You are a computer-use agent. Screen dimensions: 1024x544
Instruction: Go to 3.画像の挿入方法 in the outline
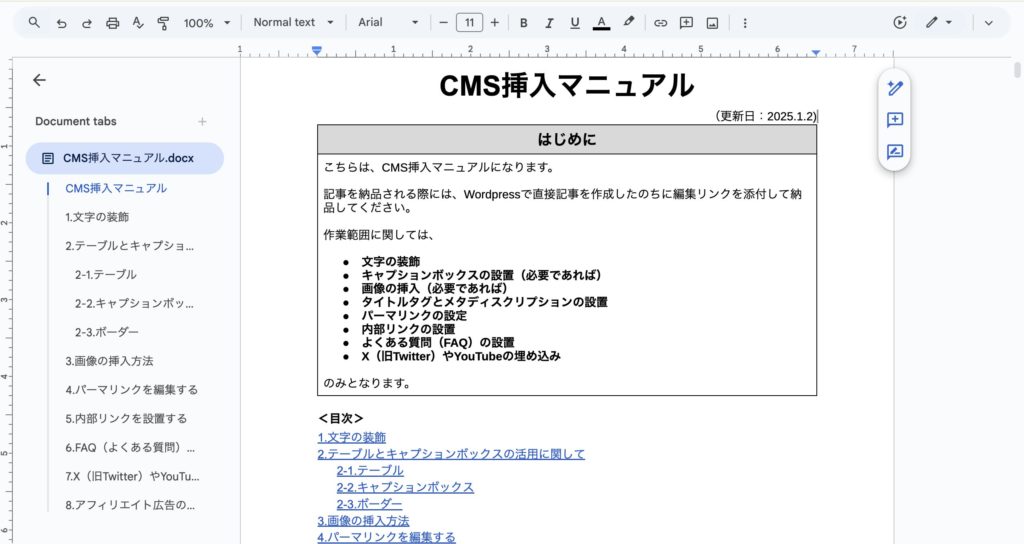point(109,360)
